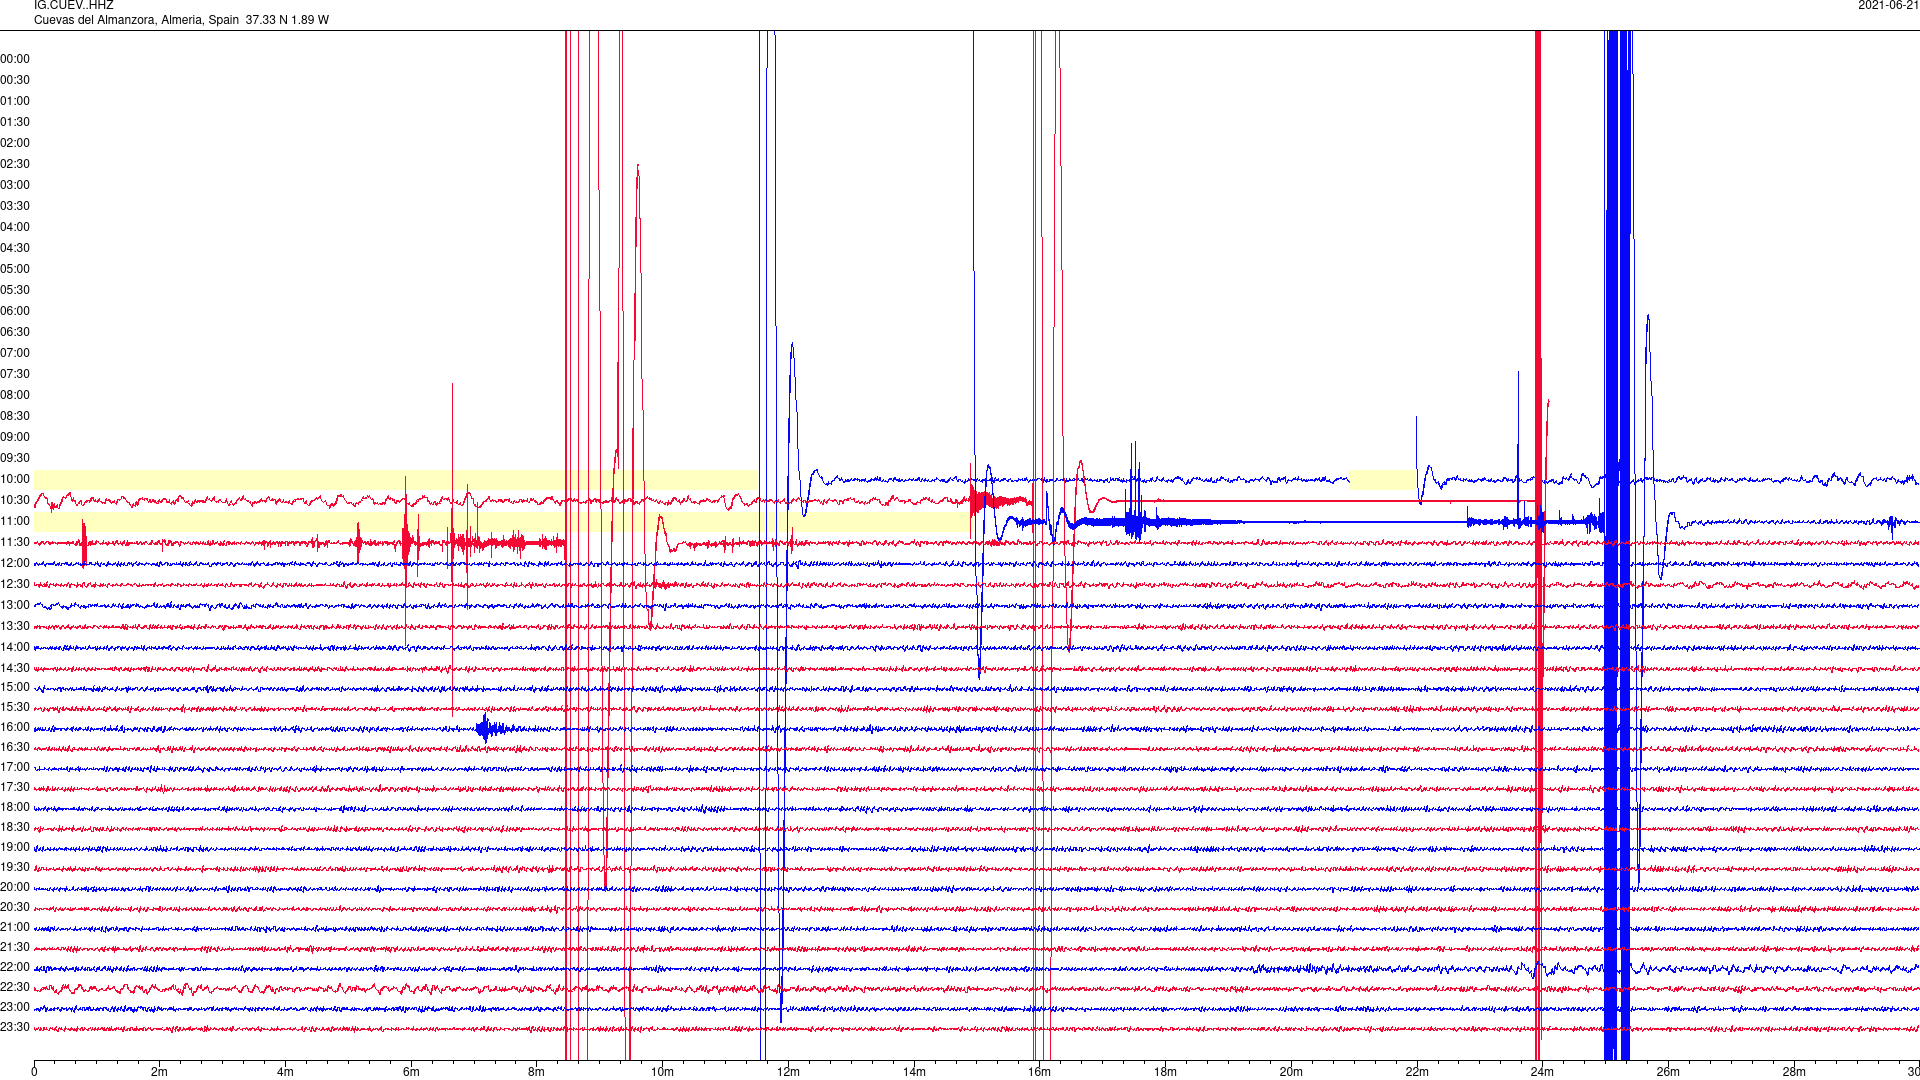
Task: Select the 17:00 time row label
Action: click(x=15, y=767)
